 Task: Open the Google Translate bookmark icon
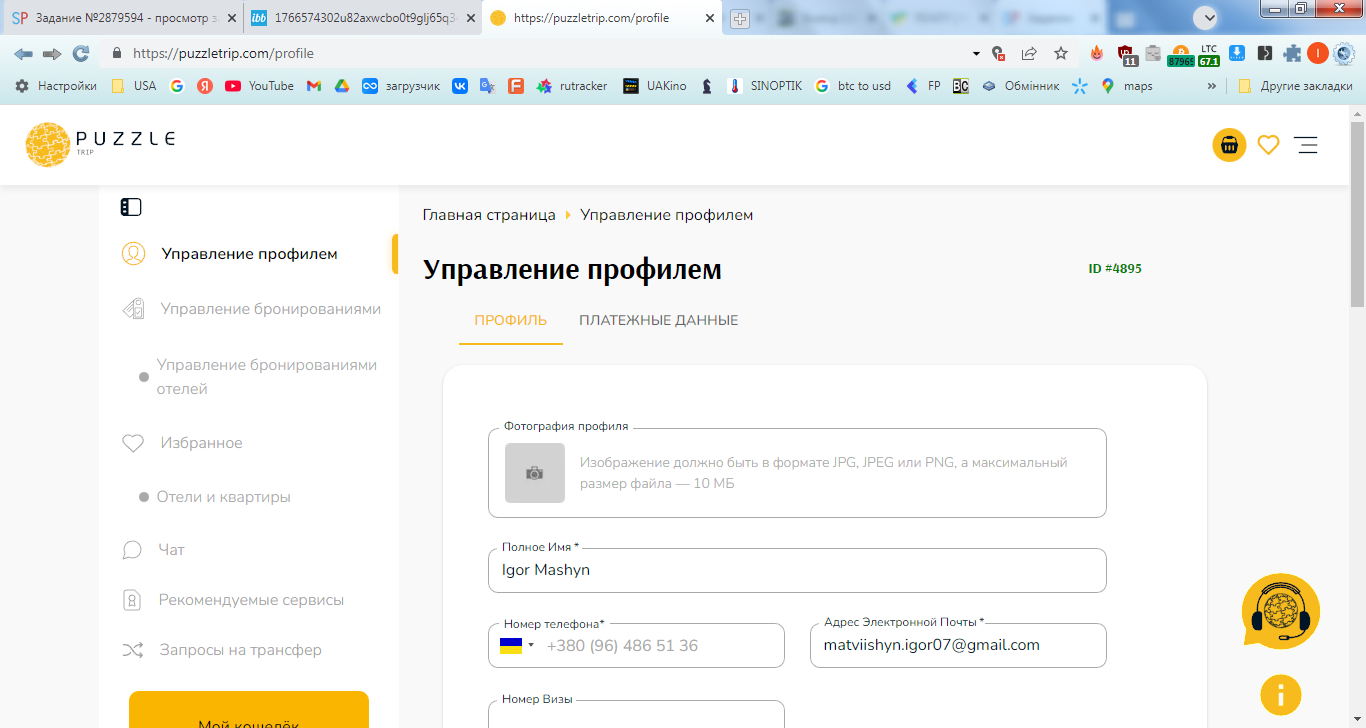[x=487, y=86]
